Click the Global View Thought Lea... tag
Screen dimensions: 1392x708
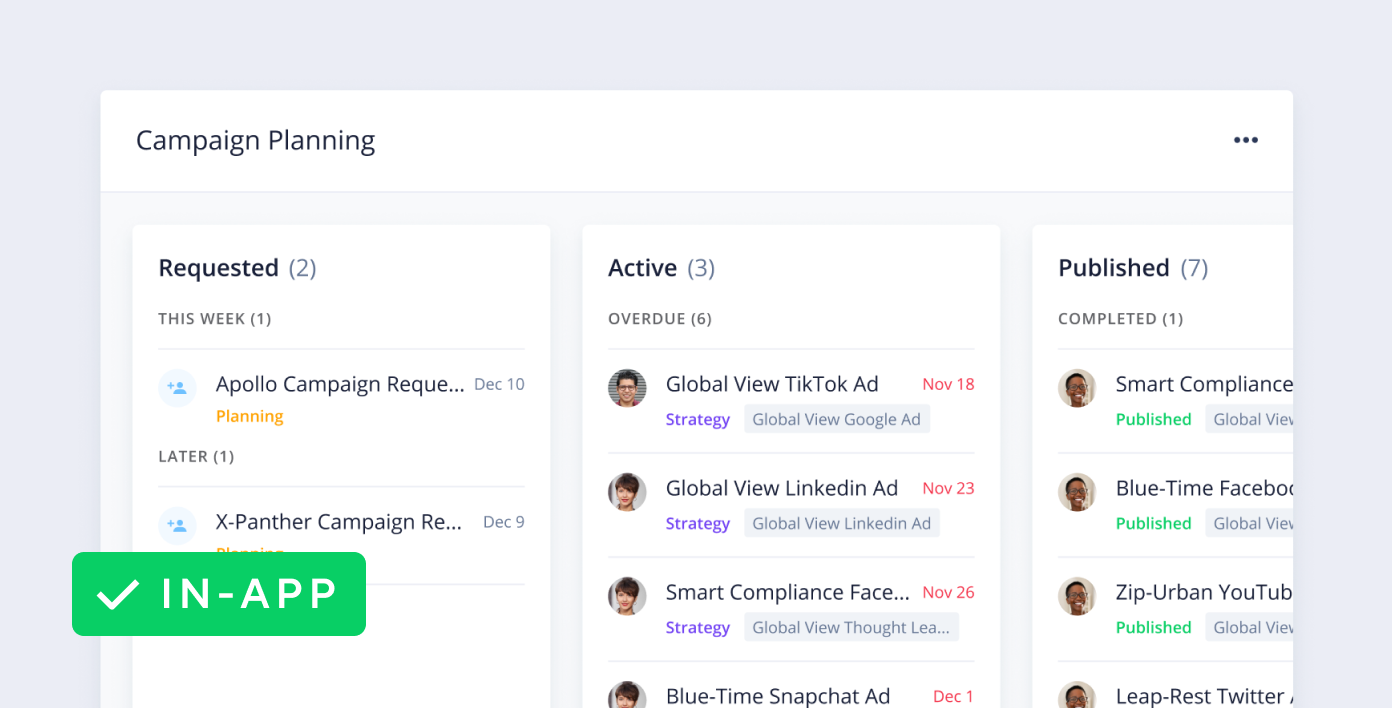[850, 627]
